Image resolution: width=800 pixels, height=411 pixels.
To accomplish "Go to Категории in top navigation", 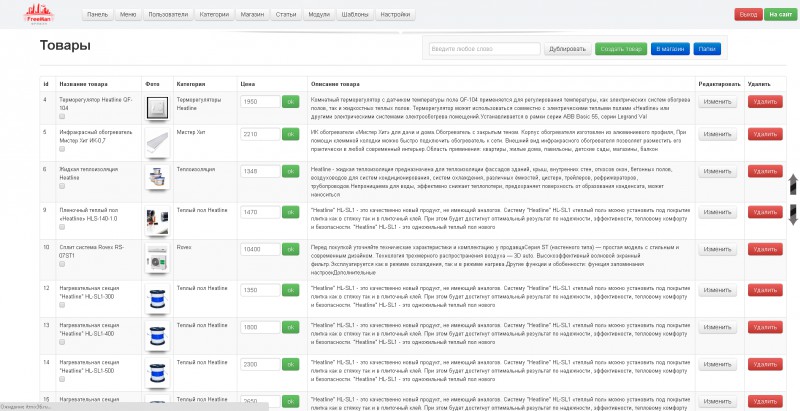I will (x=214, y=15).
